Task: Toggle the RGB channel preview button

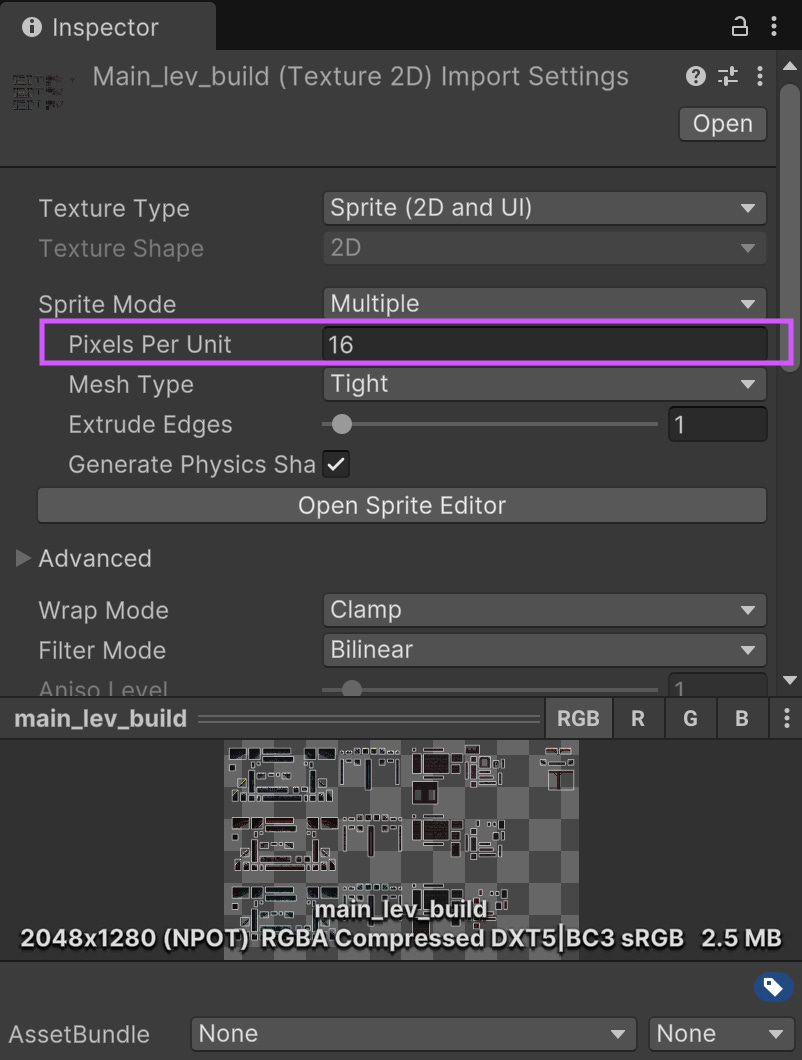Action: [x=578, y=718]
